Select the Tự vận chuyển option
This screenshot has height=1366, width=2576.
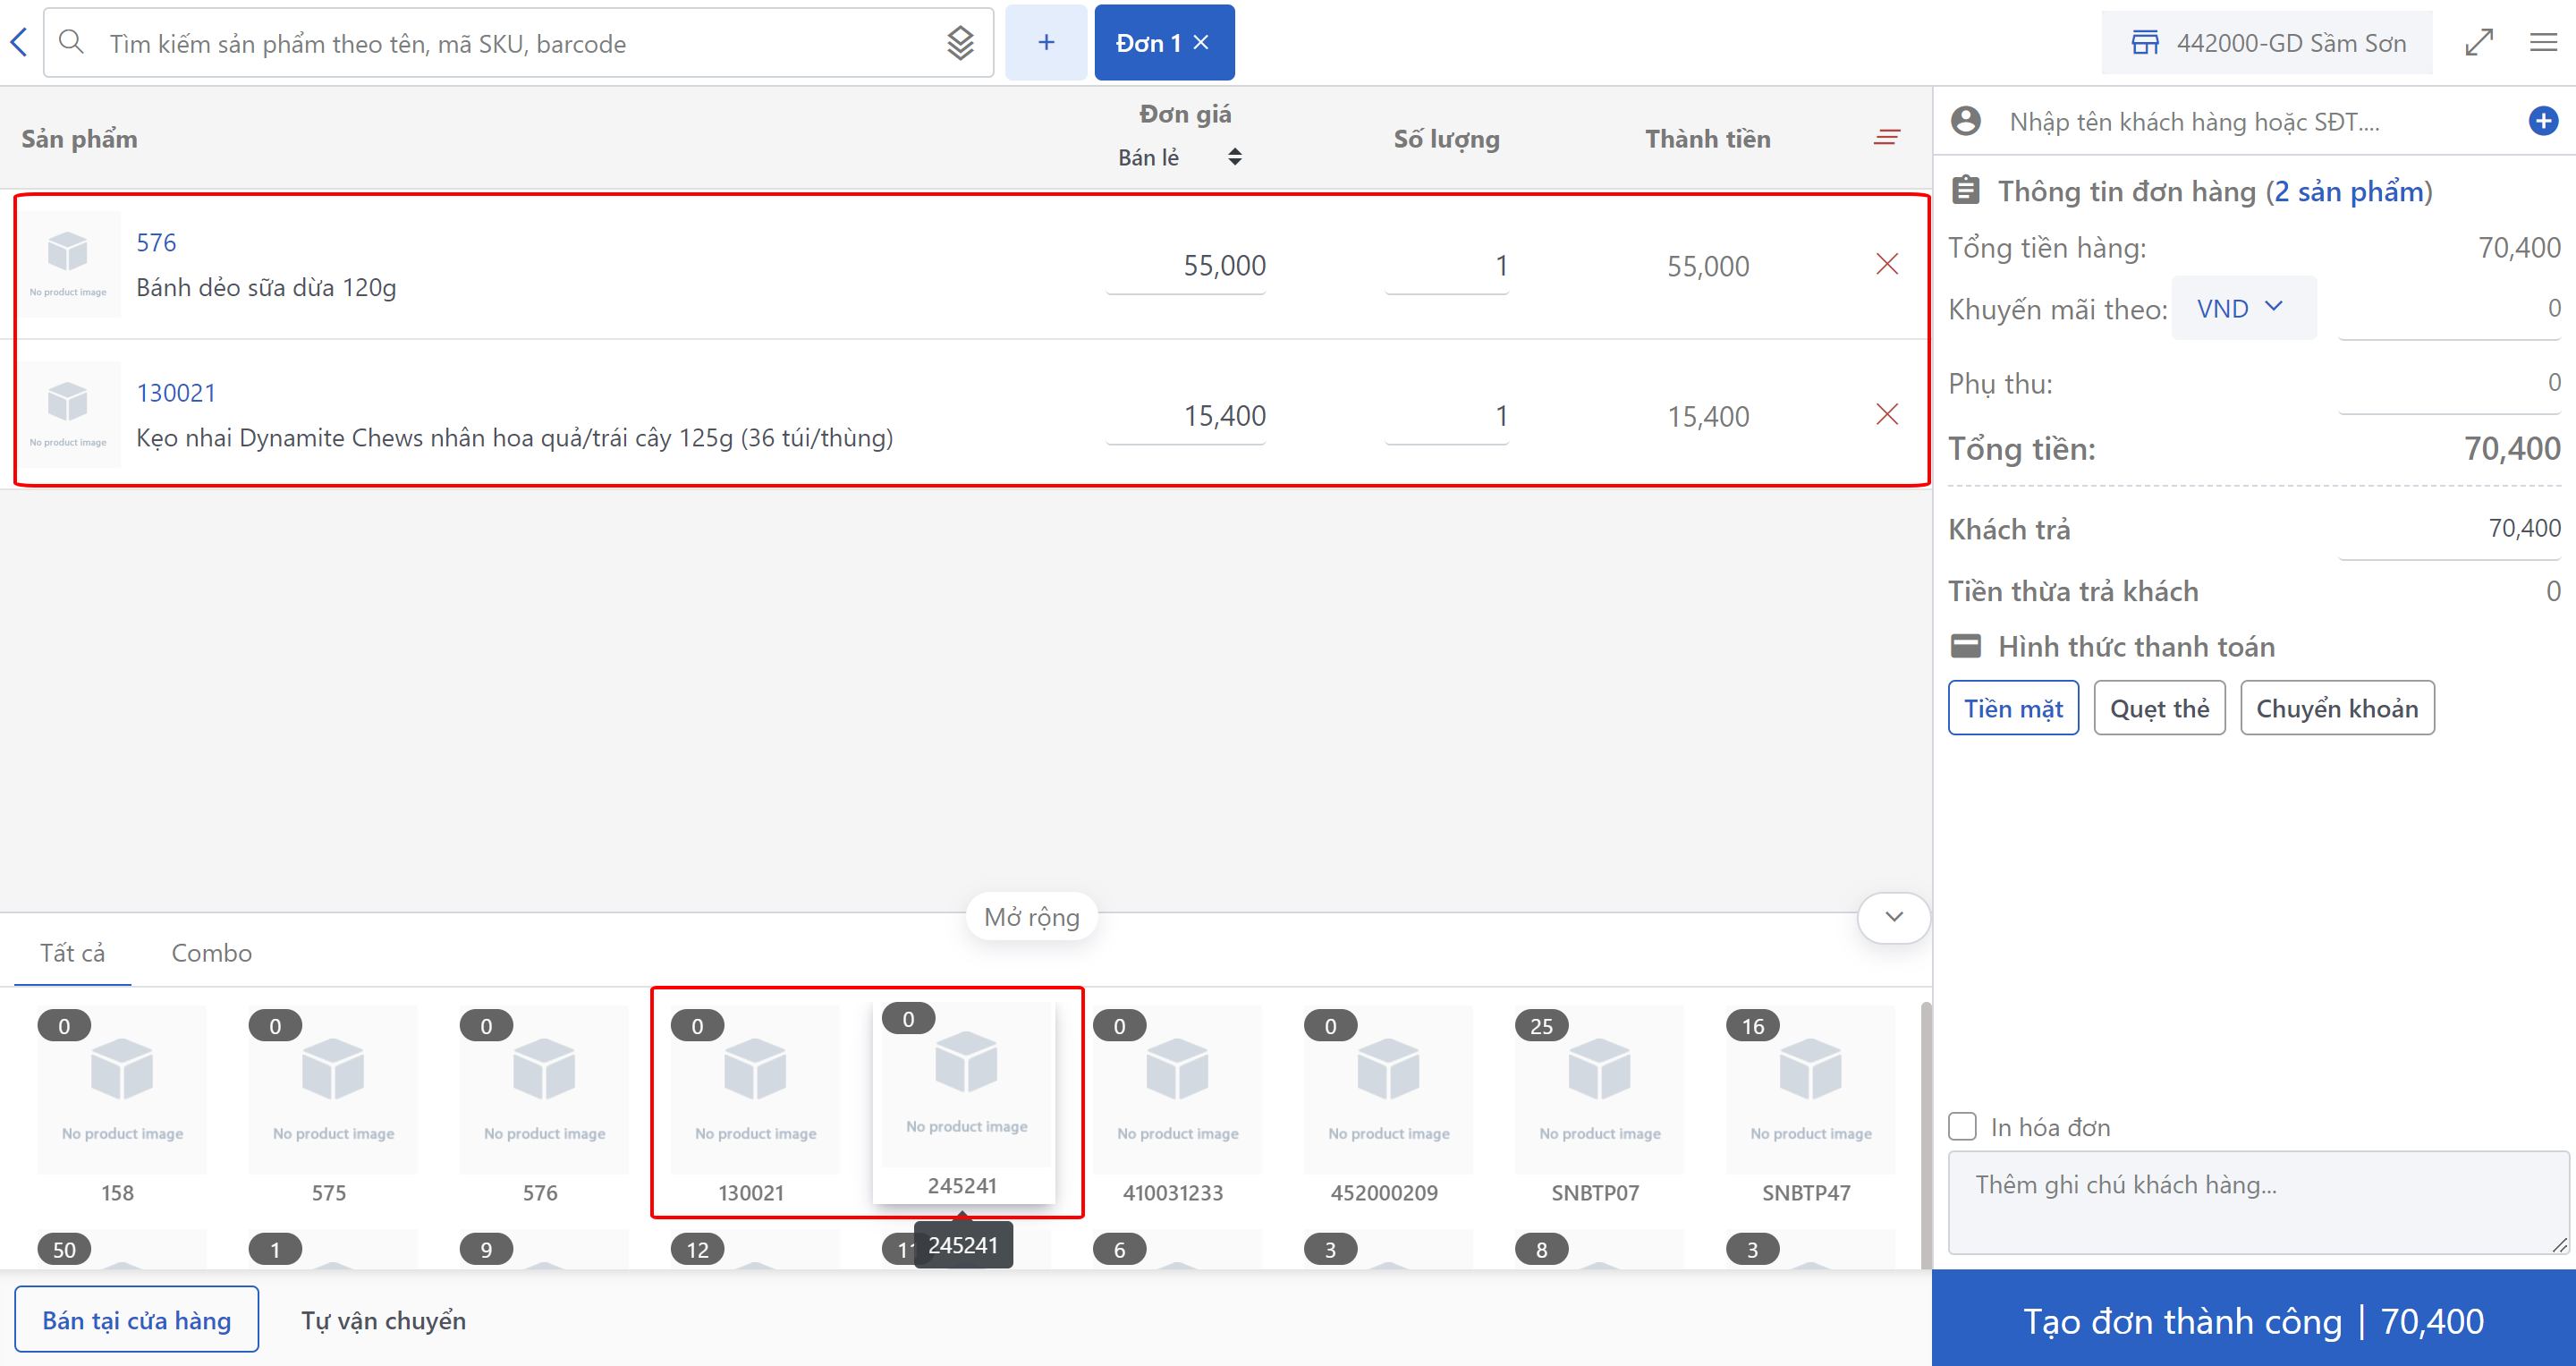click(x=383, y=1320)
